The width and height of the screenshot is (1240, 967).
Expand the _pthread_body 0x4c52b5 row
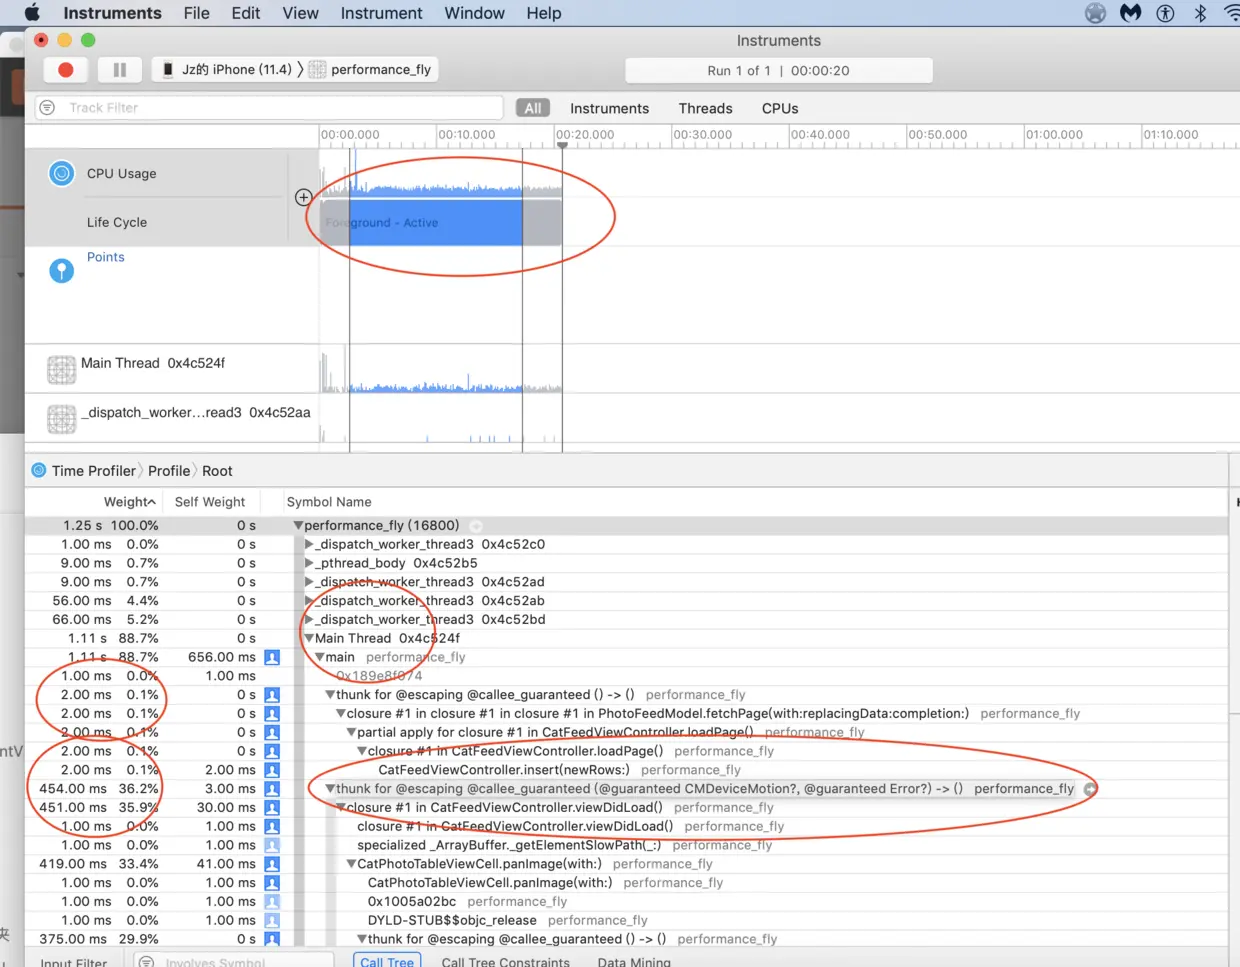309,563
